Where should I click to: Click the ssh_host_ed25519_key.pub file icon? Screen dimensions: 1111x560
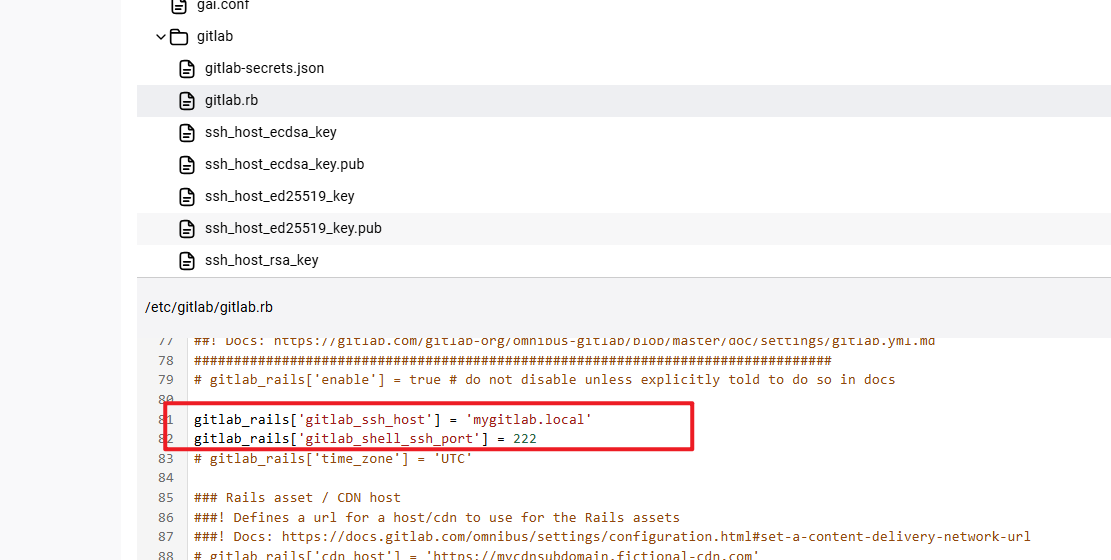[186, 228]
